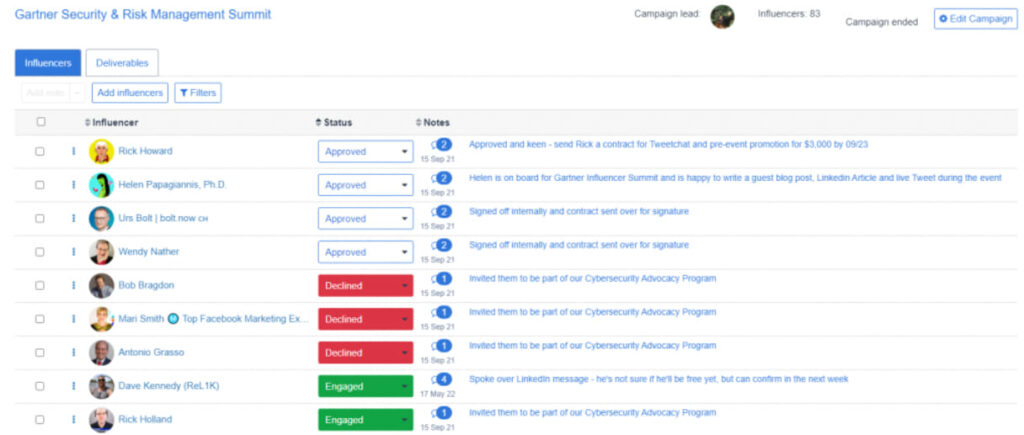Open Mari Smith's Declined status dropdown
Image resolution: width=1024 pixels, height=435 pixels.
point(366,319)
